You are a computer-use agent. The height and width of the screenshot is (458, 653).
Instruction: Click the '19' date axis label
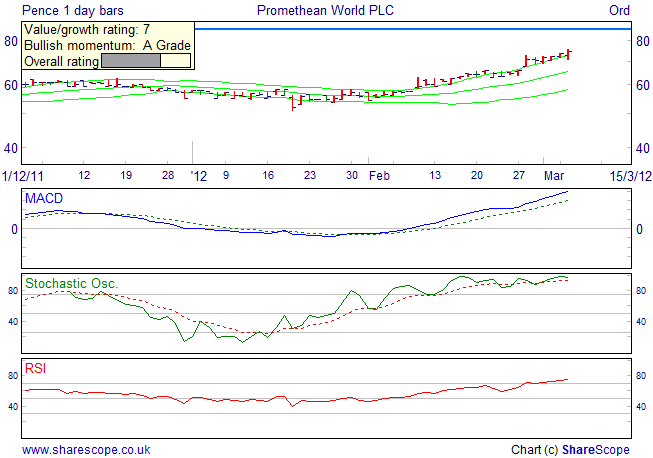(x=126, y=175)
